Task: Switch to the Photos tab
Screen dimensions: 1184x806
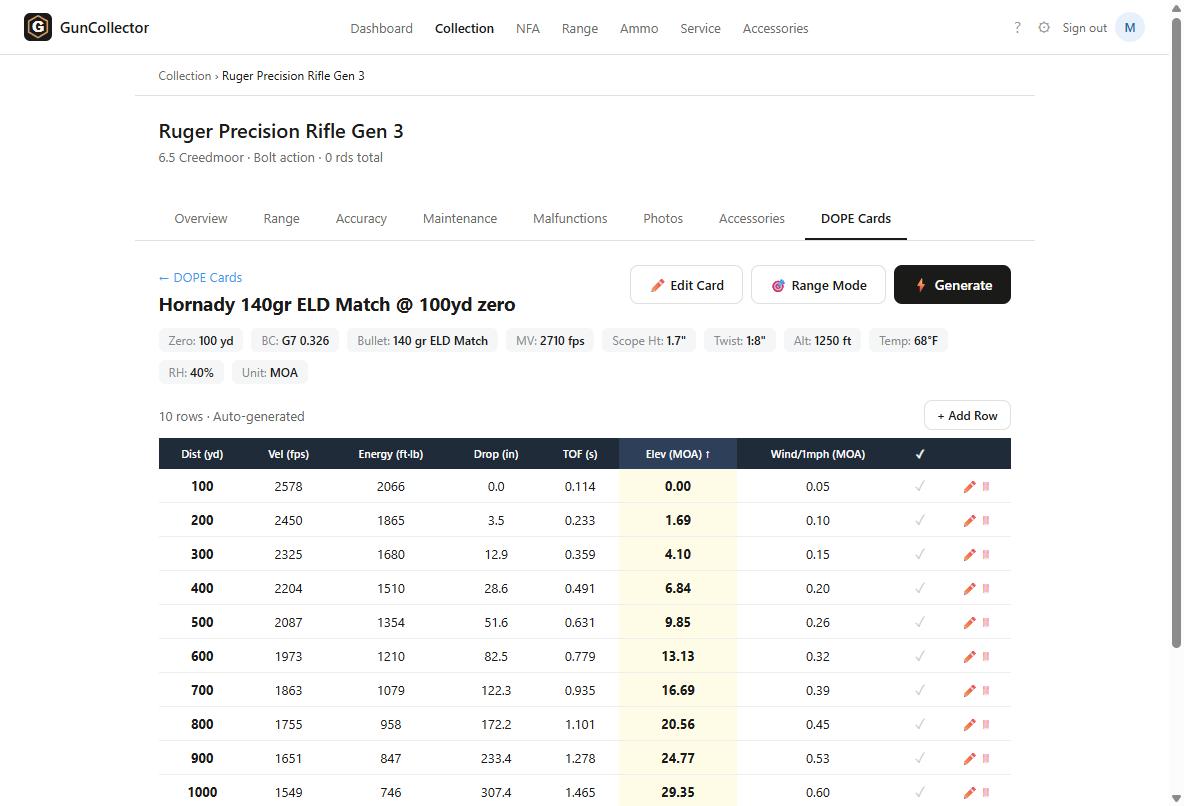Action: [x=663, y=218]
